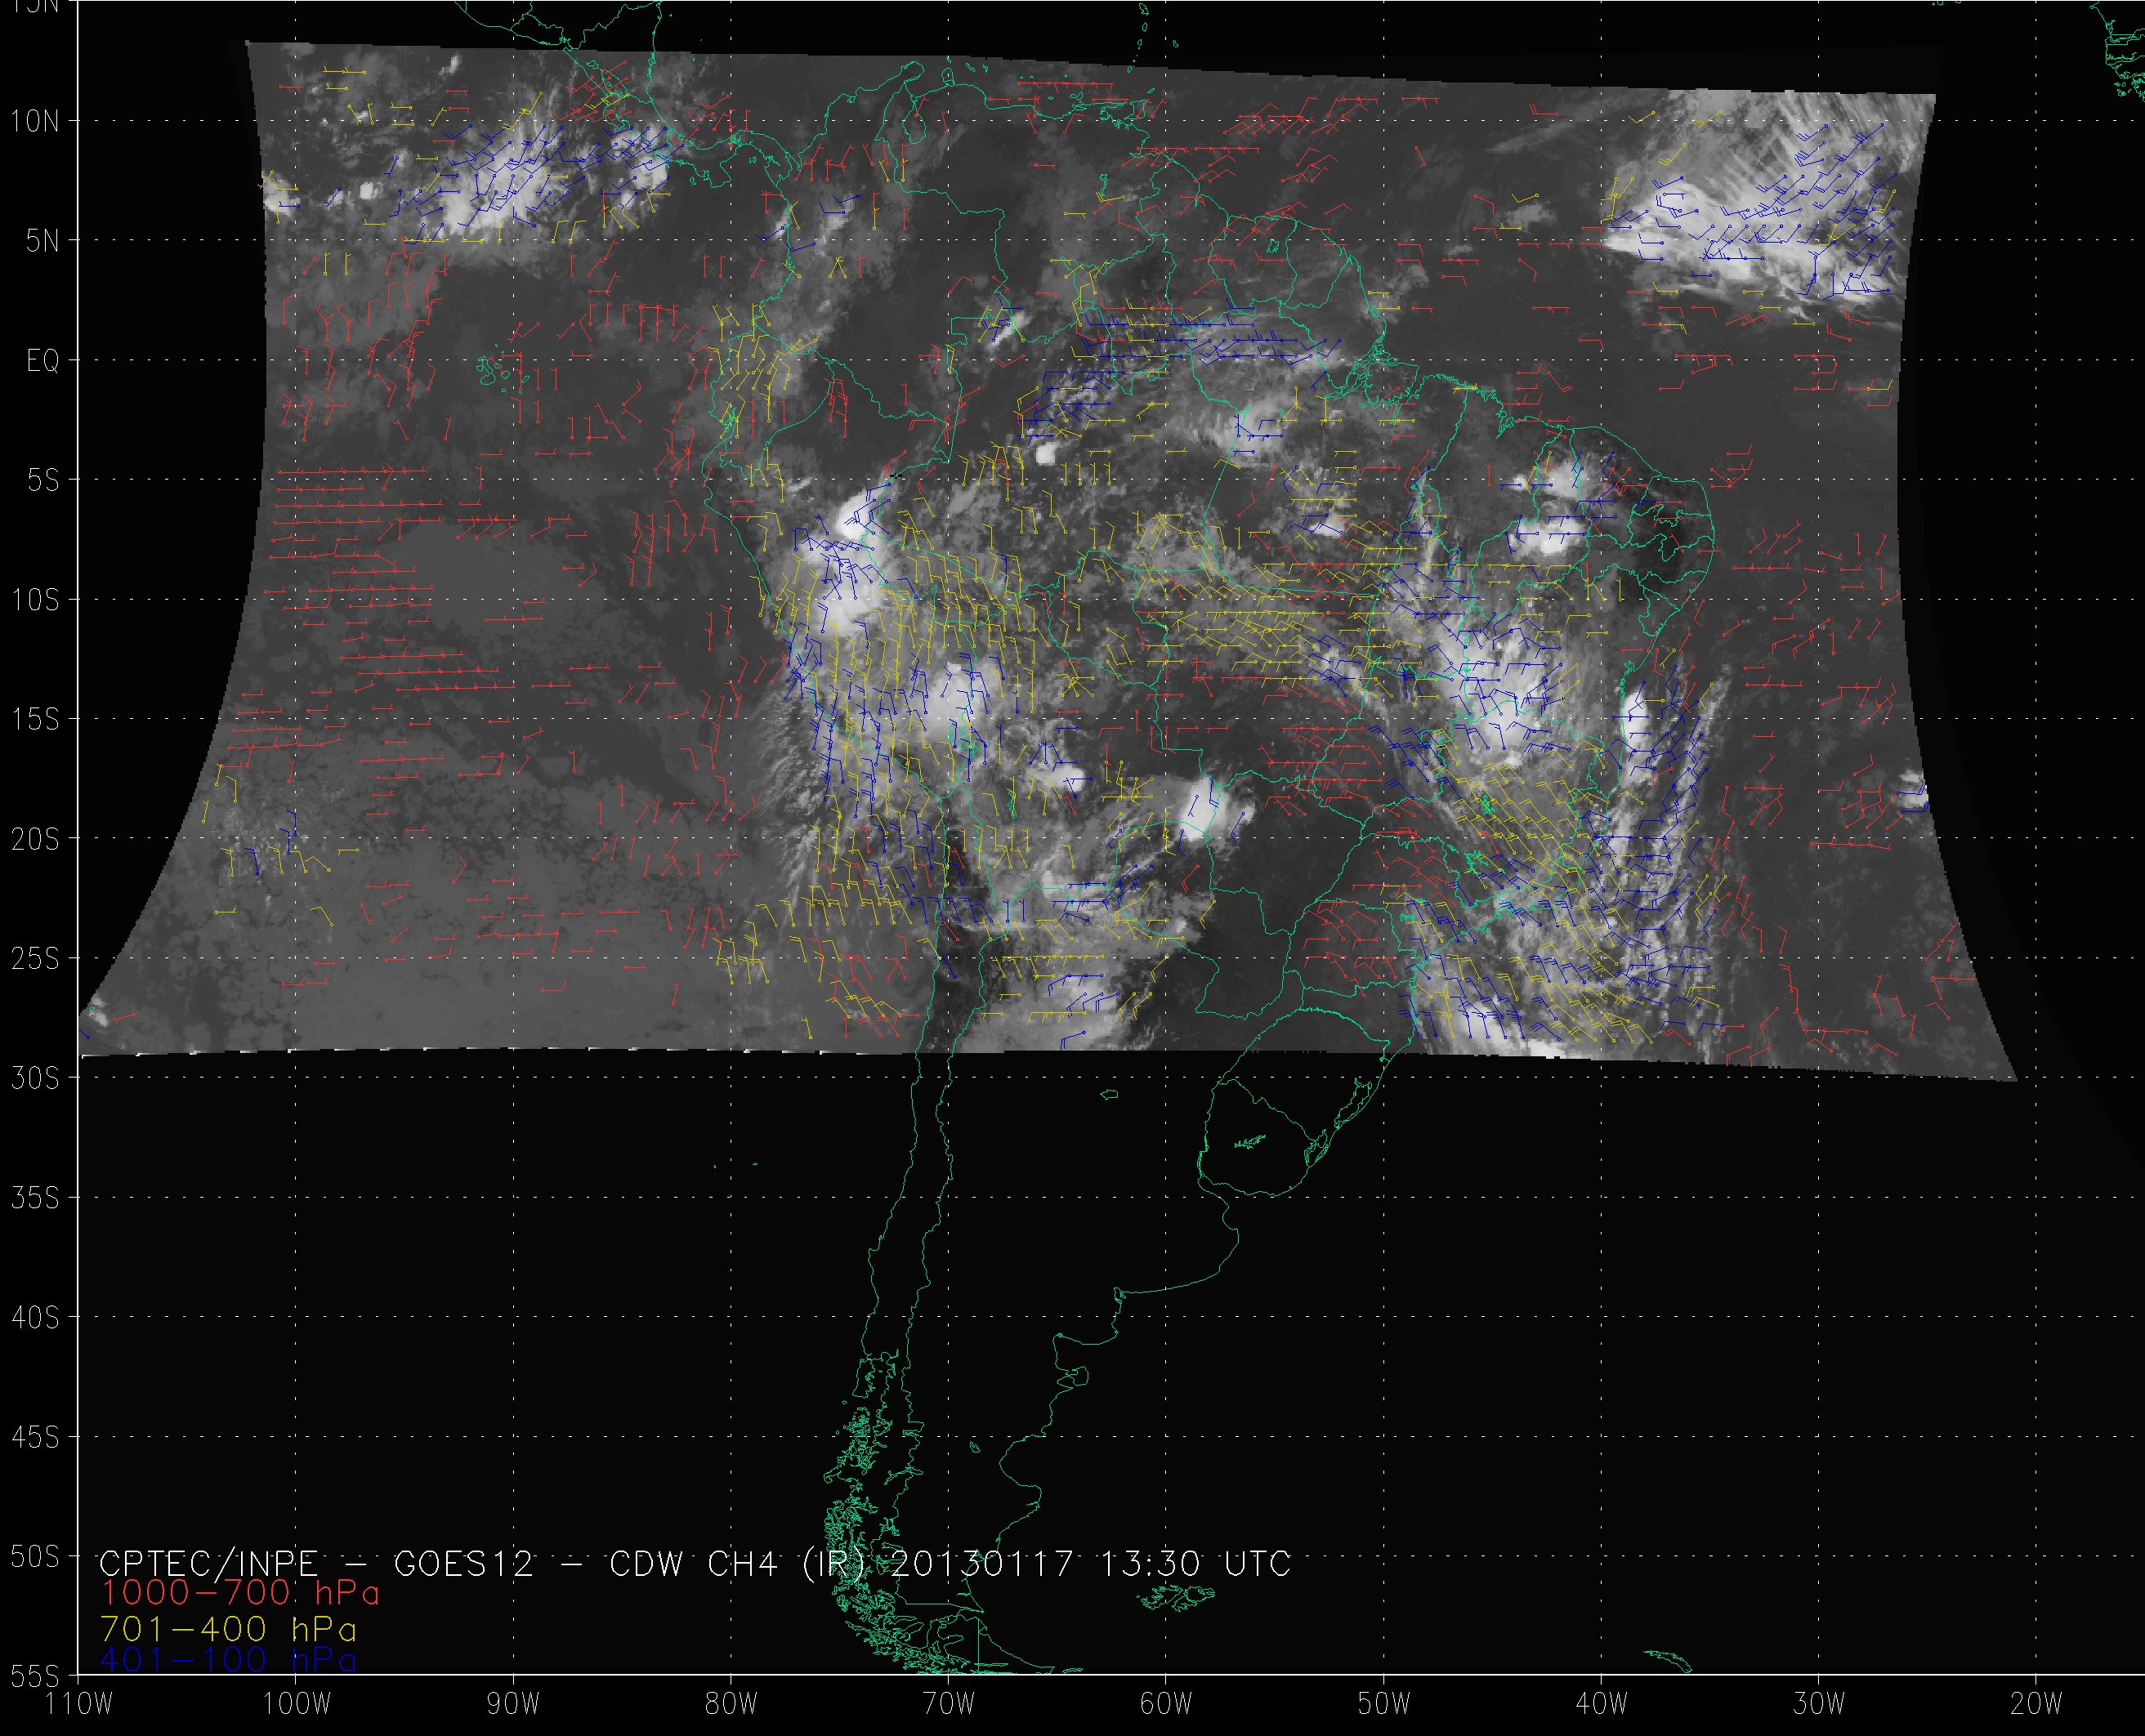Click the CPTEC/INPE GOES12 title text
The image size is (2145, 1736).
click(695, 1563)
